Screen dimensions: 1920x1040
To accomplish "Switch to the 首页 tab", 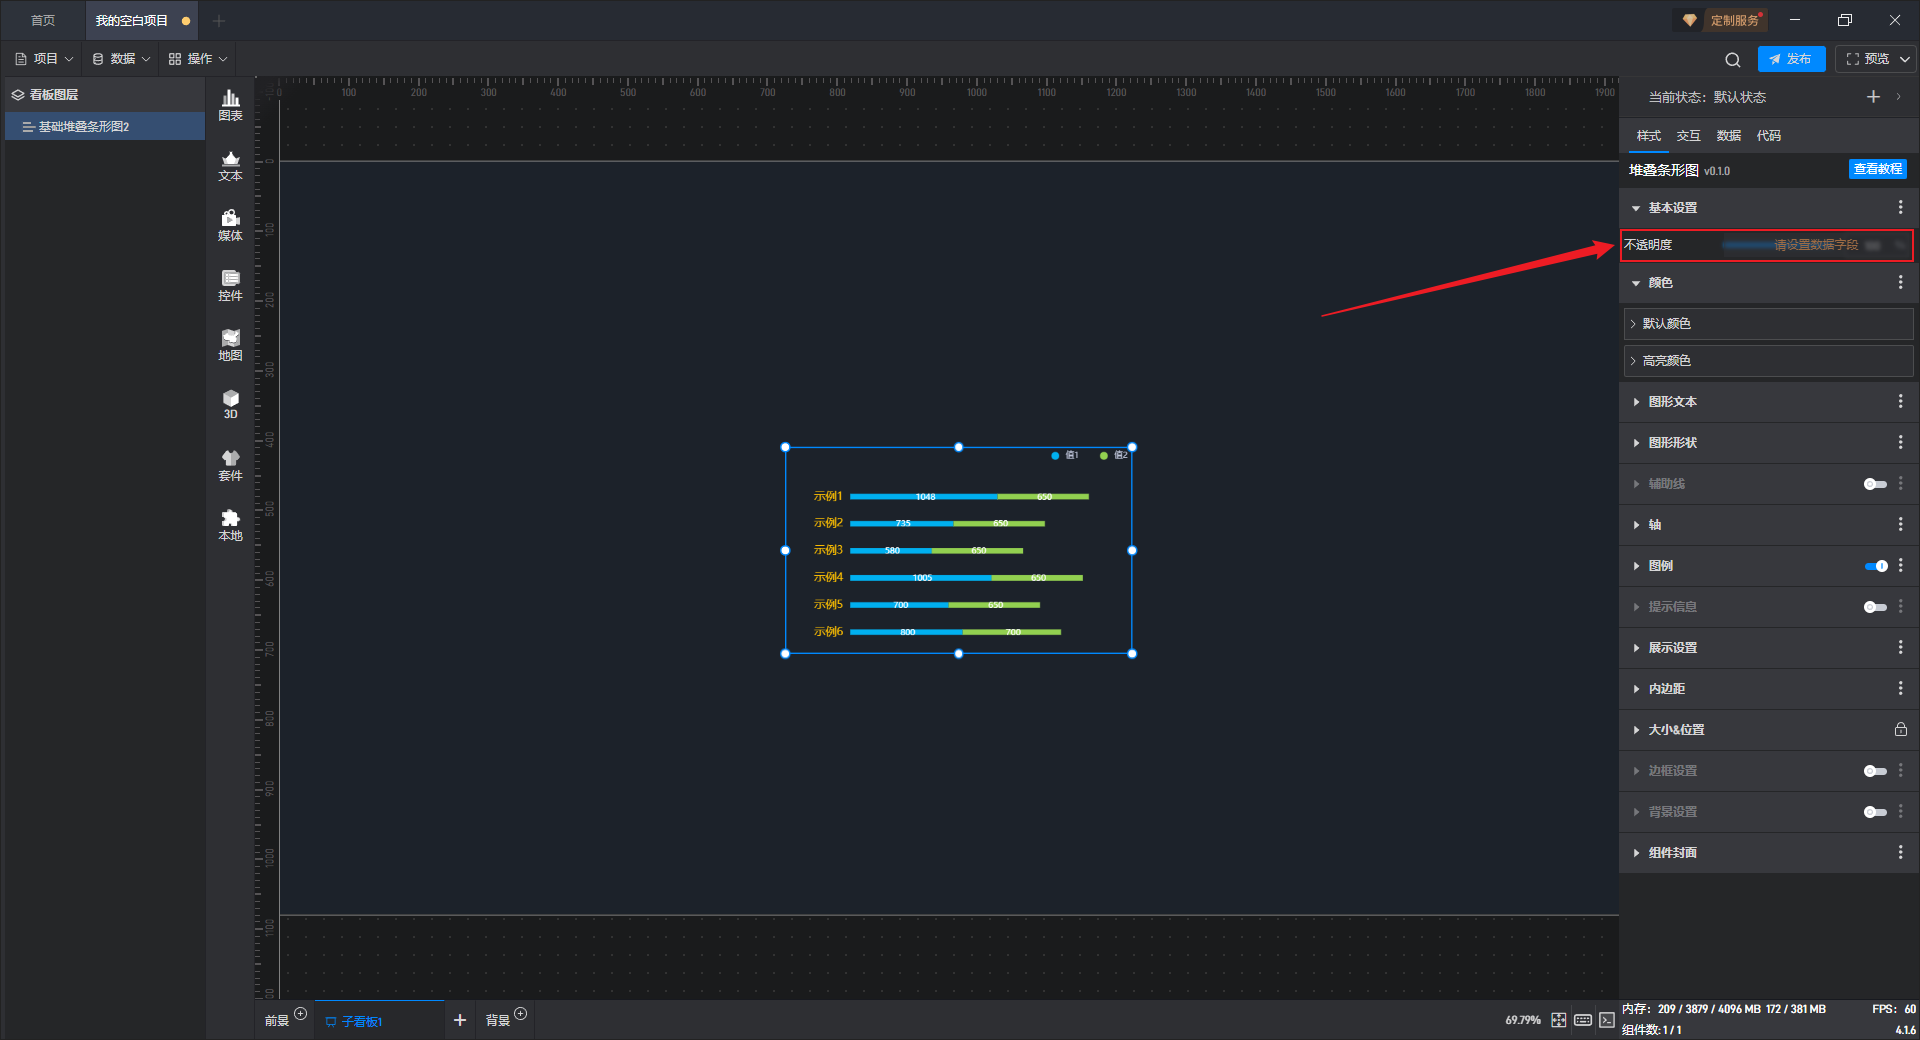I will pos(43,20).
